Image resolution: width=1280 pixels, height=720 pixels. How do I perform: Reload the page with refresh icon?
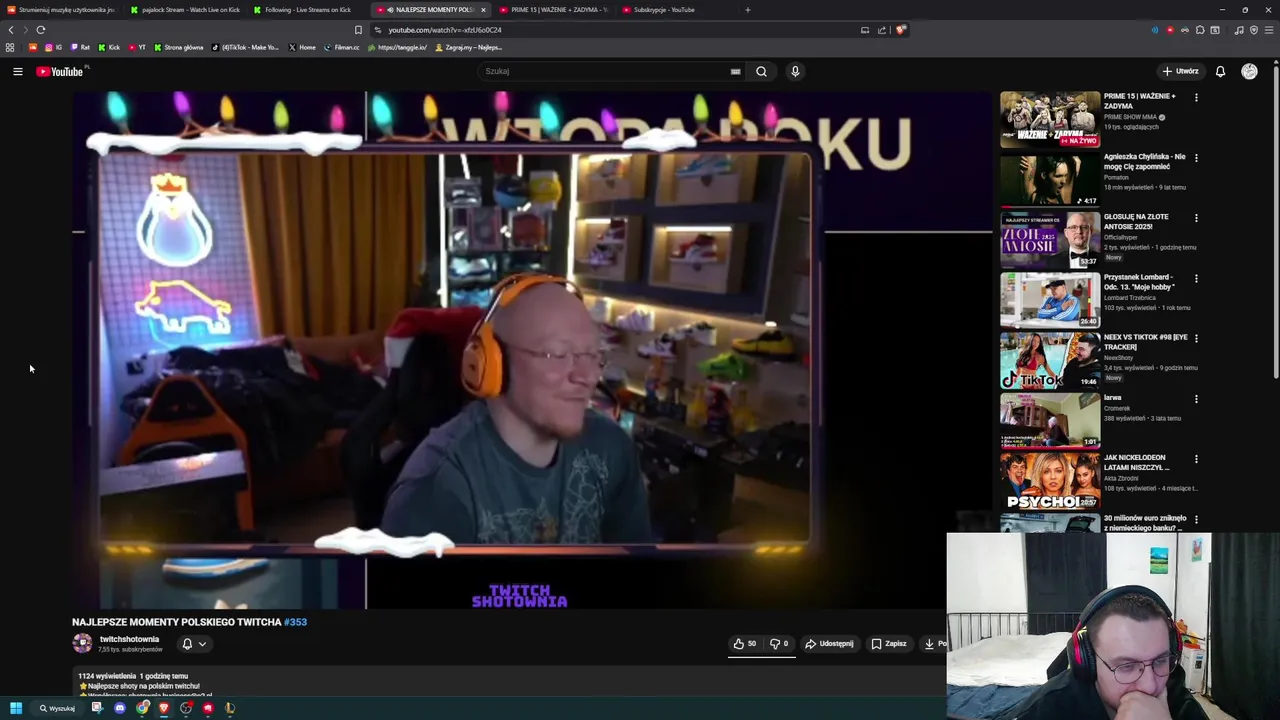41,30
